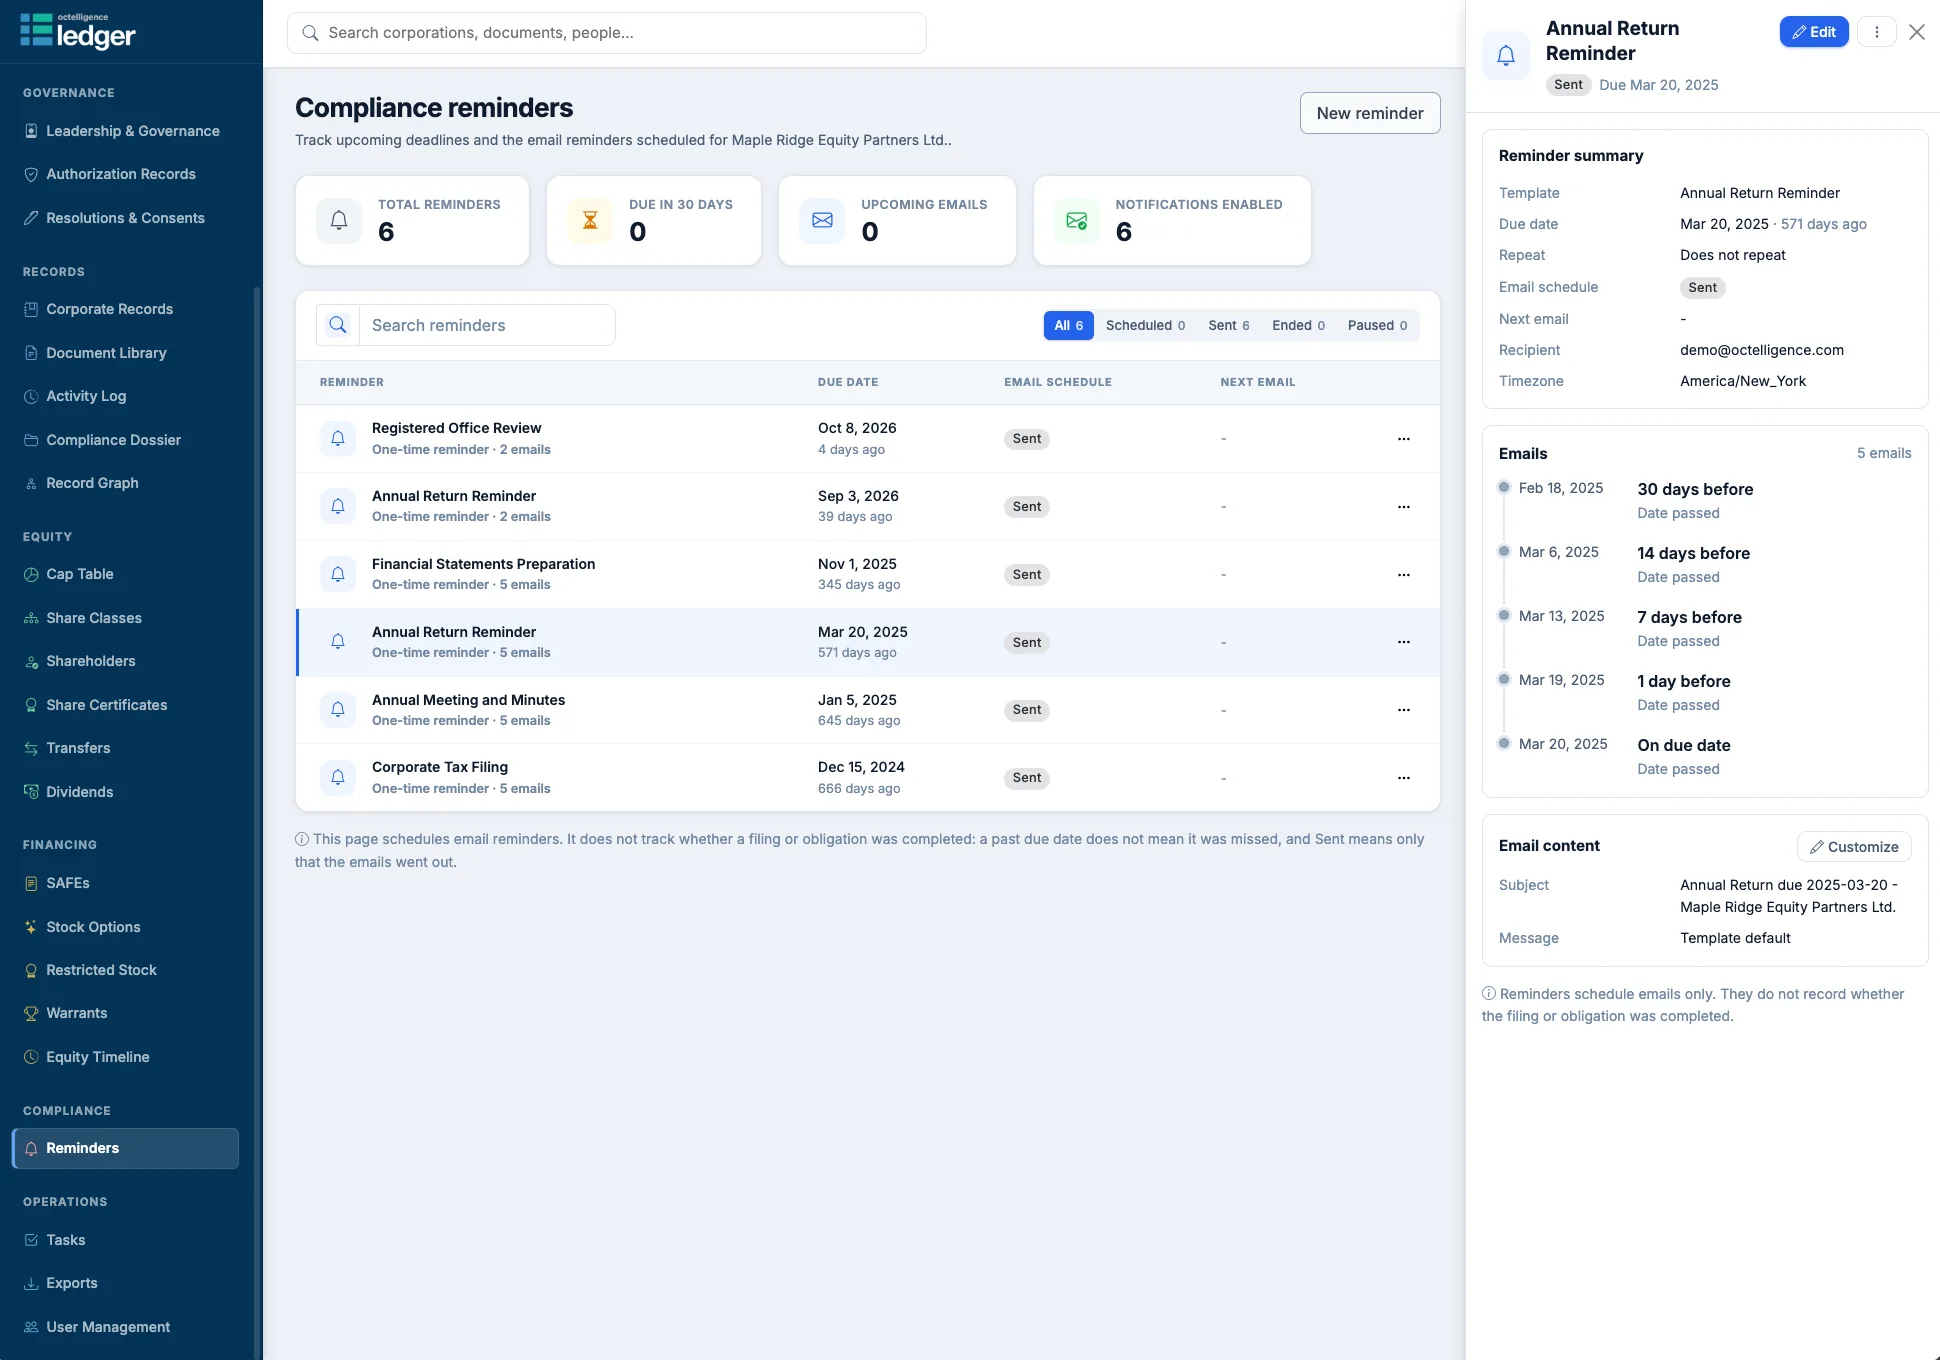Screen dimensions: 1940x1360
Task: Open row actions for Annual Meeting and Minutes
Action: tap(1404, 710)
